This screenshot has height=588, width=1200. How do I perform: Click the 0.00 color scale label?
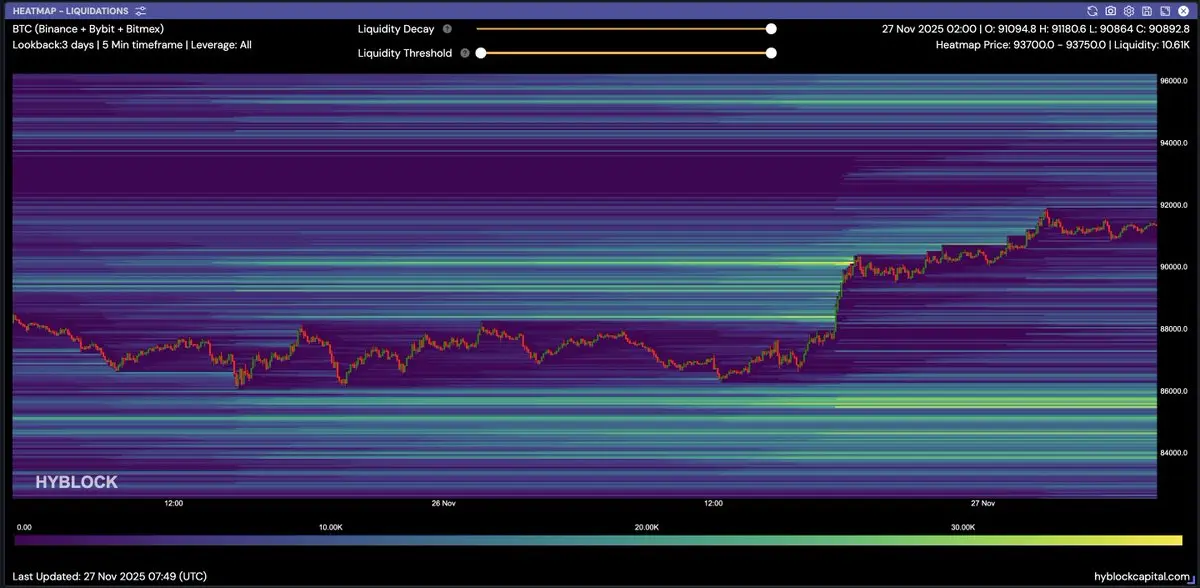pos(25,527)
